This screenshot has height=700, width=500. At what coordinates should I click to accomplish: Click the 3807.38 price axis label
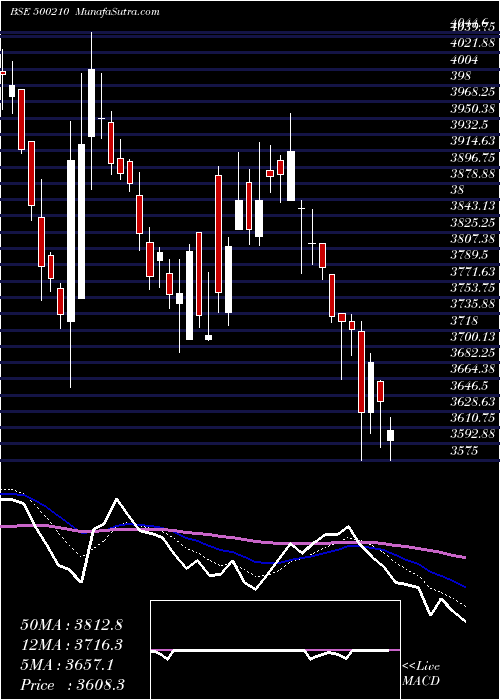473,239
